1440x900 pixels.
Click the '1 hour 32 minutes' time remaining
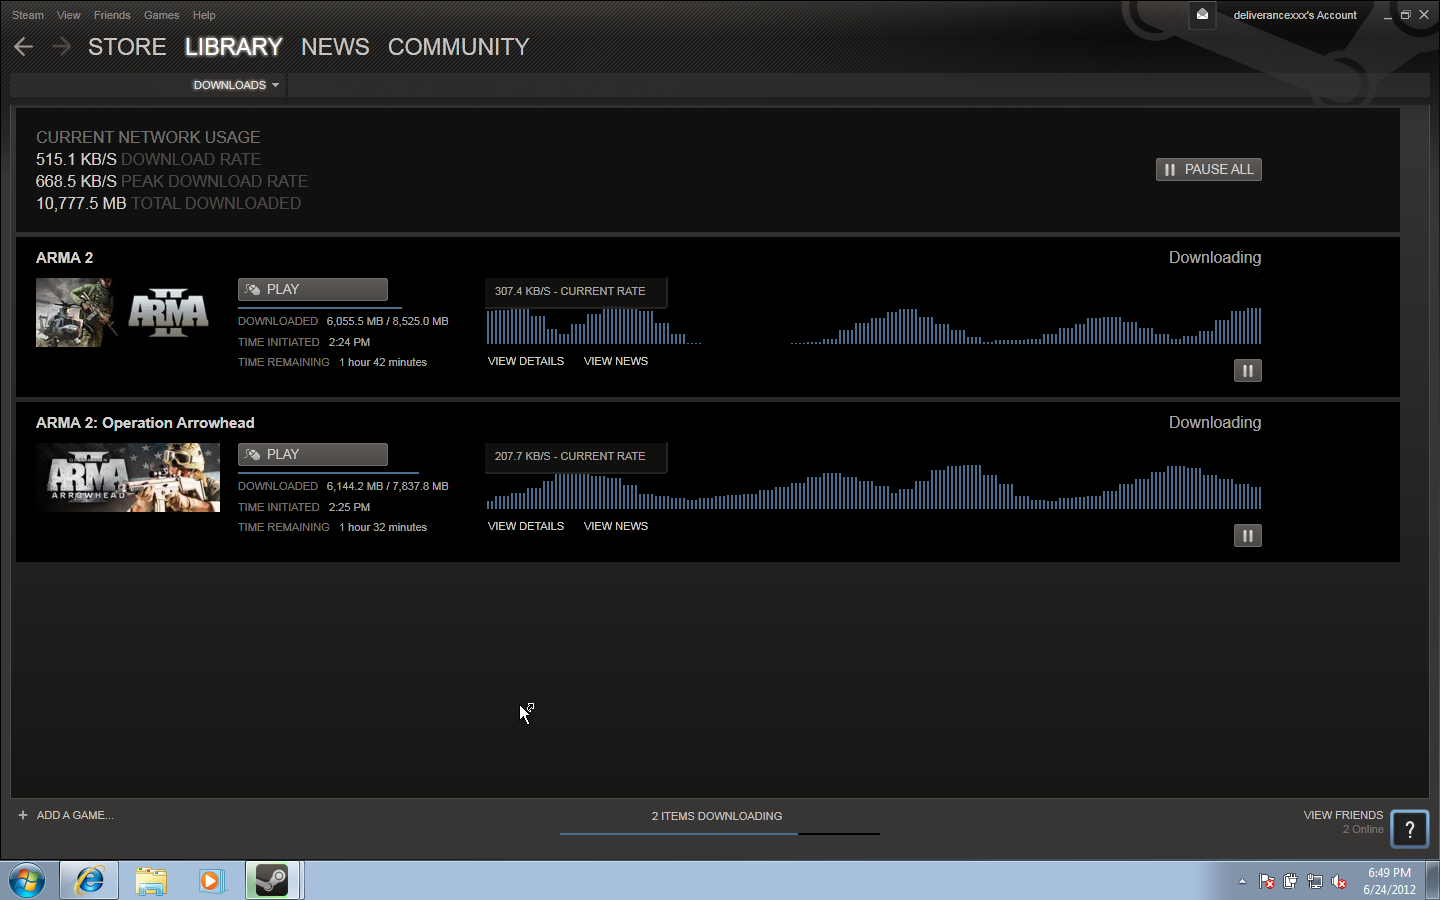pyautogui.click(x=383, y=527)
